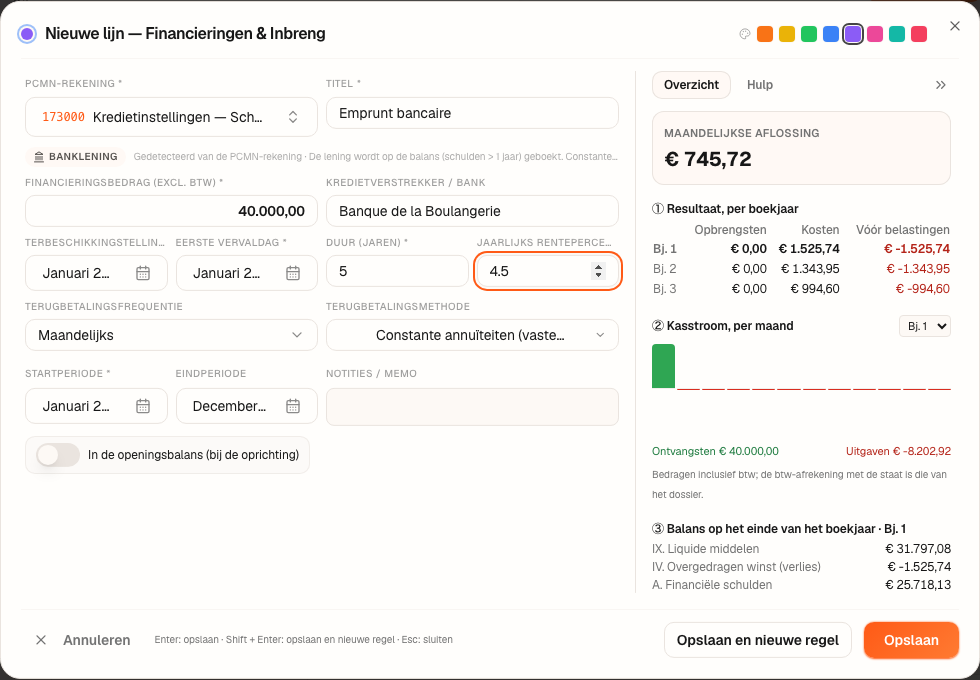Click the Annuleren button
980x680 pixels.
coord(97,640)
